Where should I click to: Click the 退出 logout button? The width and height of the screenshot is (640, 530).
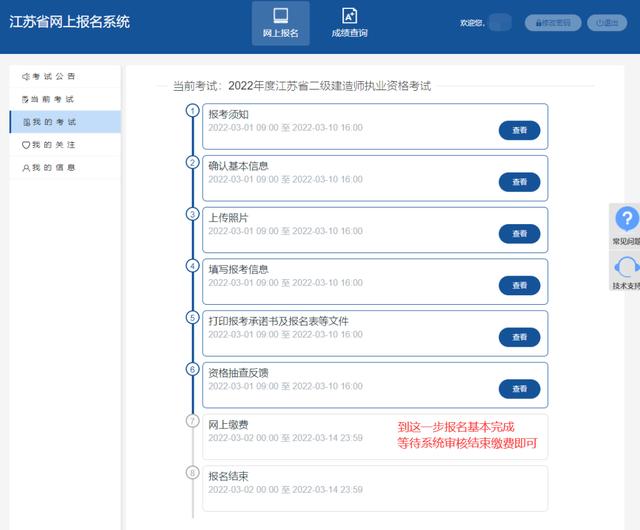(609, 22)
